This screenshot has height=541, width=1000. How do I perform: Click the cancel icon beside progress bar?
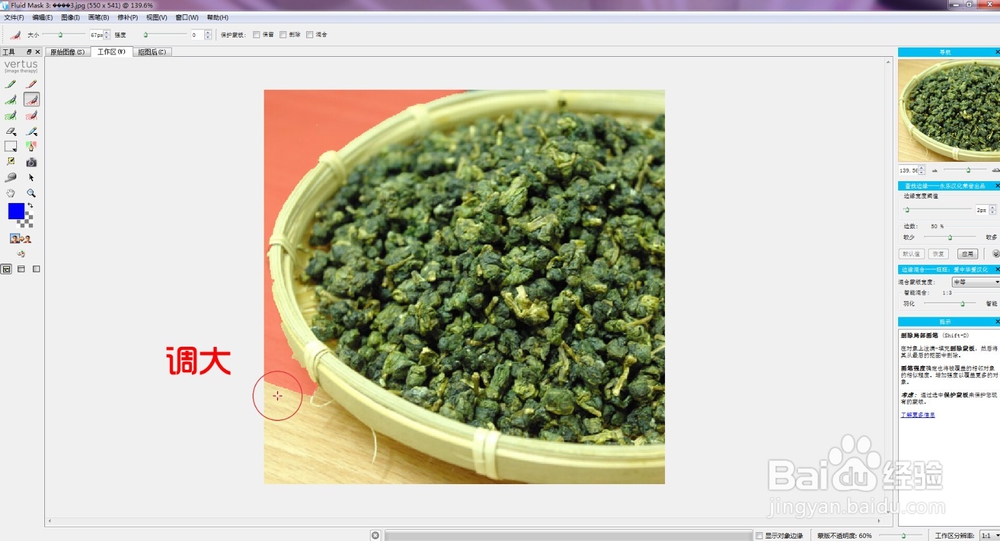(376, 535)
